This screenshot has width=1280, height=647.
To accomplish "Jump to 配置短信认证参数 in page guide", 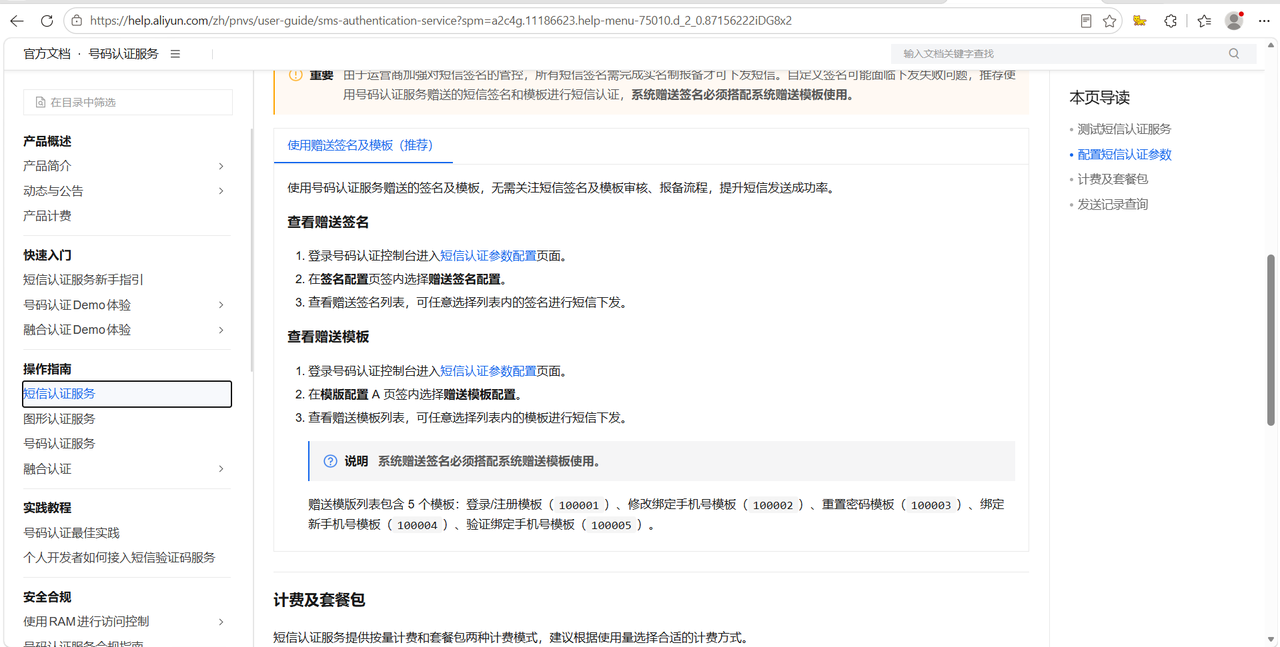I will (x=1124, y=154).
